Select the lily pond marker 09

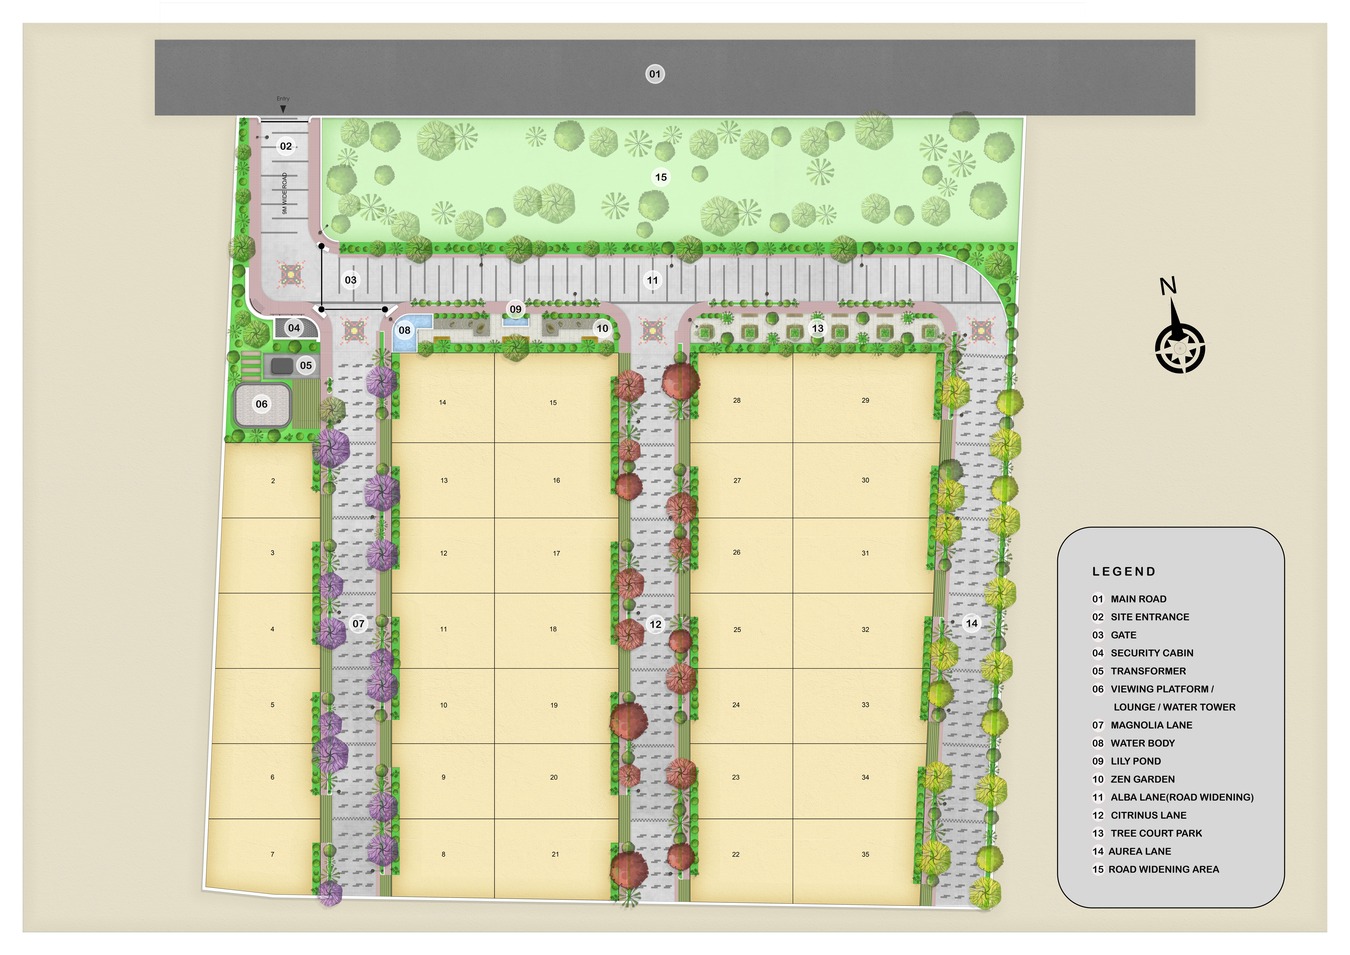point(516,309)
